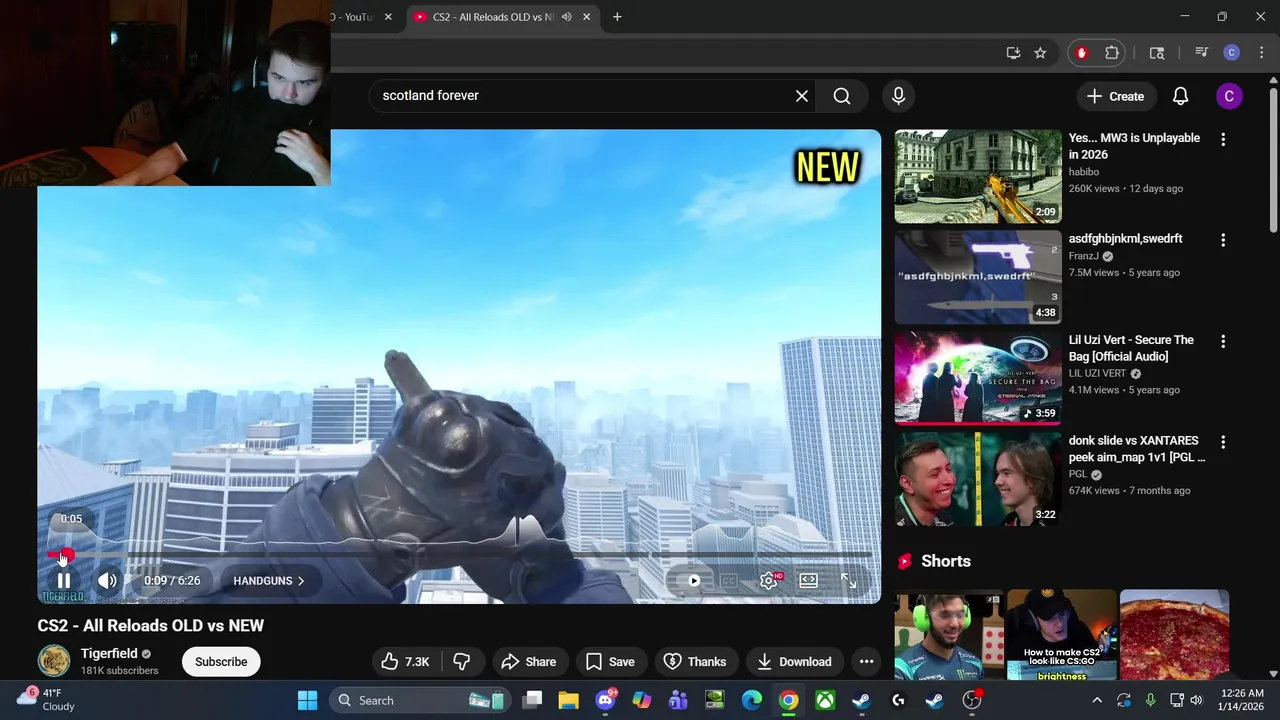1280x720 pixels.
Task: Open Chrome's three-dot menu
Action: point(1260,53)
